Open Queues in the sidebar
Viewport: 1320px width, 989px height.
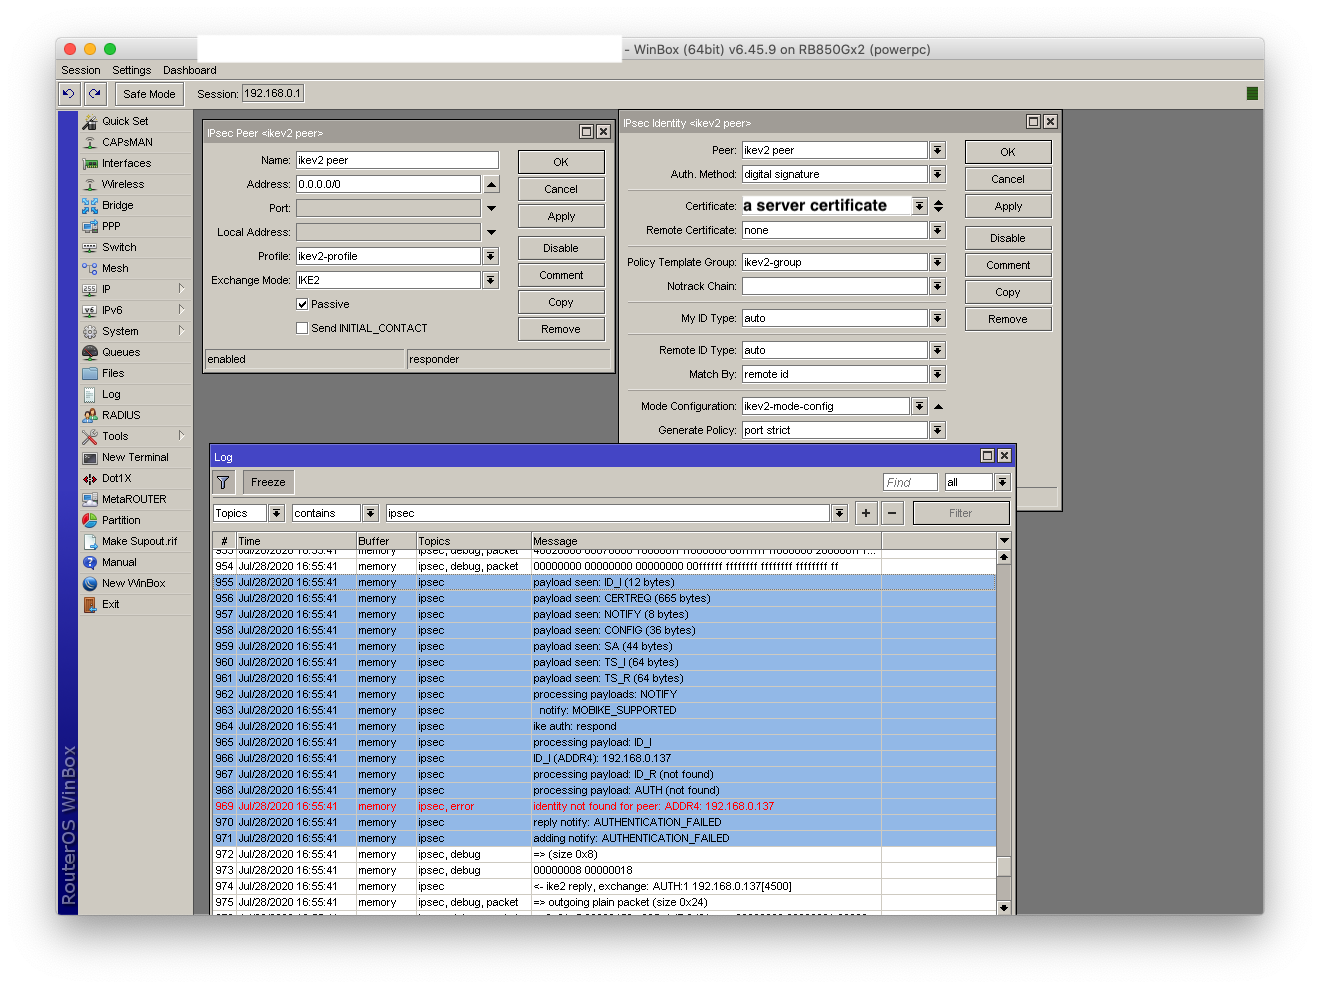[120, 352]
